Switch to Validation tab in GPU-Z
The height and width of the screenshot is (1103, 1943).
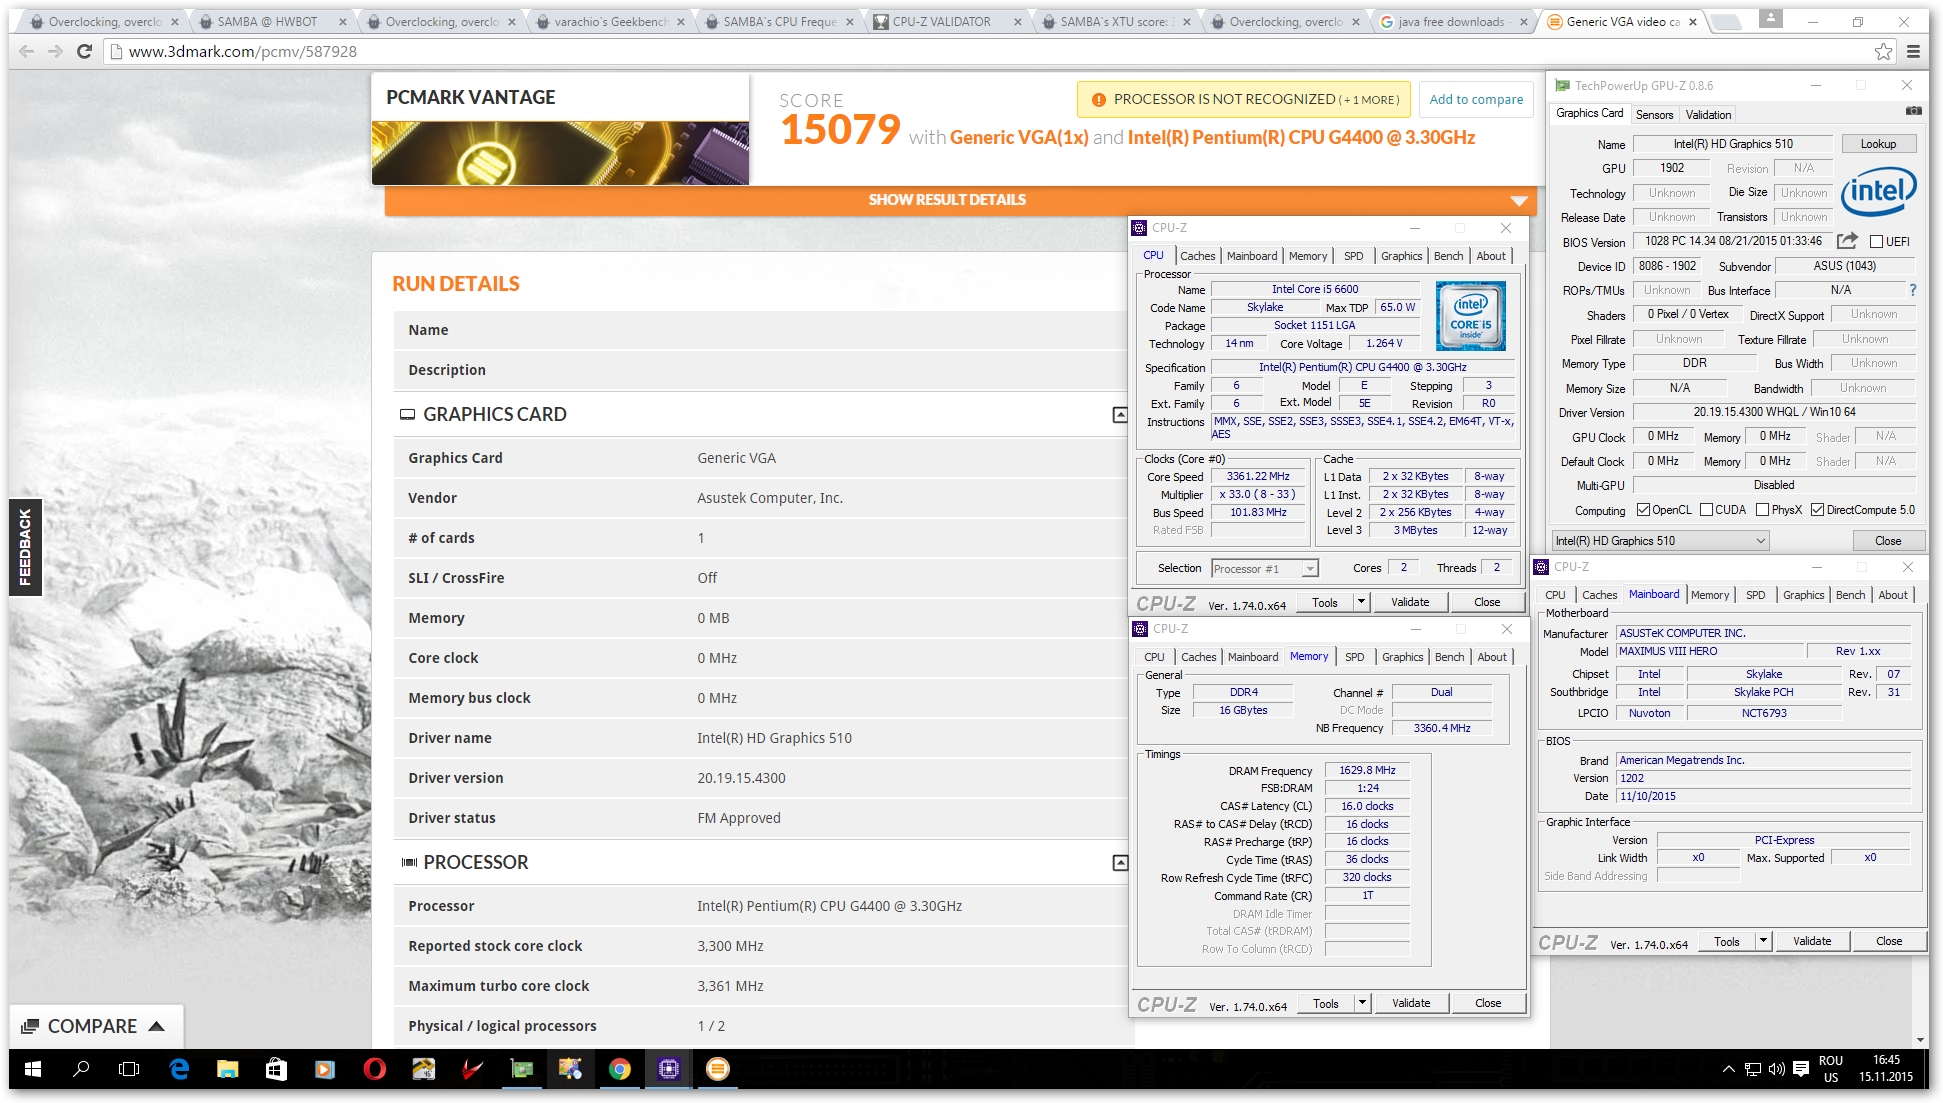(x=1708, y=115)
